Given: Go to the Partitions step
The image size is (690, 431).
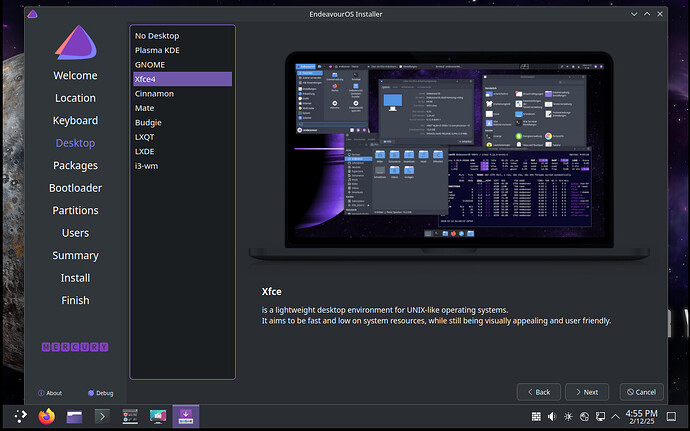Looking at the screenshot, I should tap(75, 210).
